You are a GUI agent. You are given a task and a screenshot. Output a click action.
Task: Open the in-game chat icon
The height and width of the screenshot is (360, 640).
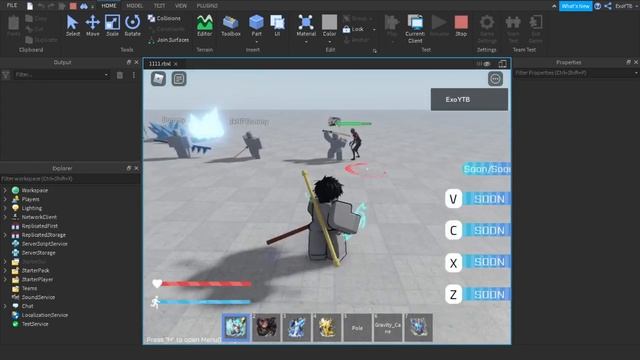click(179, 79)
